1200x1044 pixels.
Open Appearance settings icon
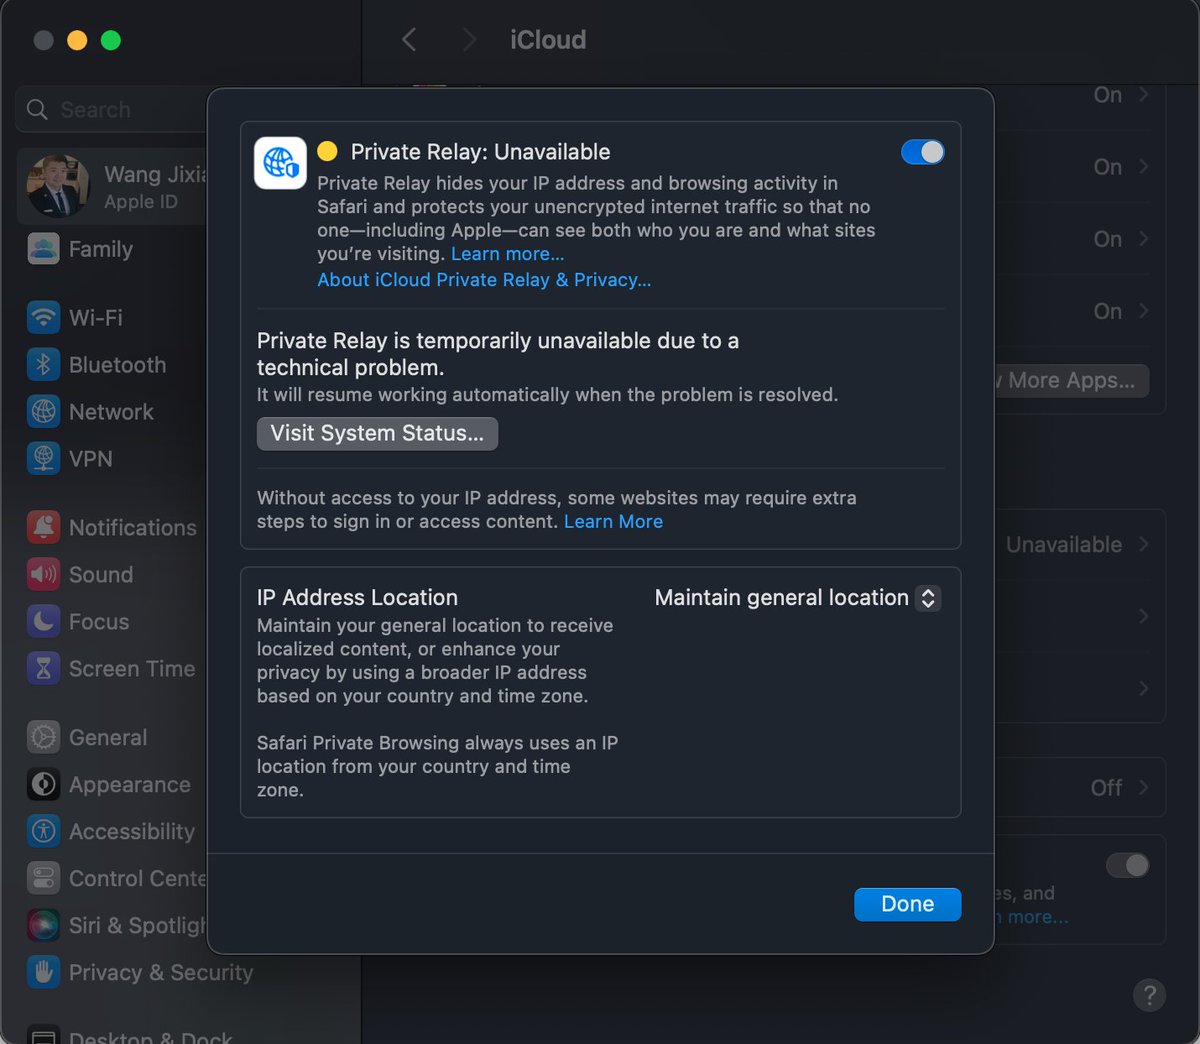[43, 784]
